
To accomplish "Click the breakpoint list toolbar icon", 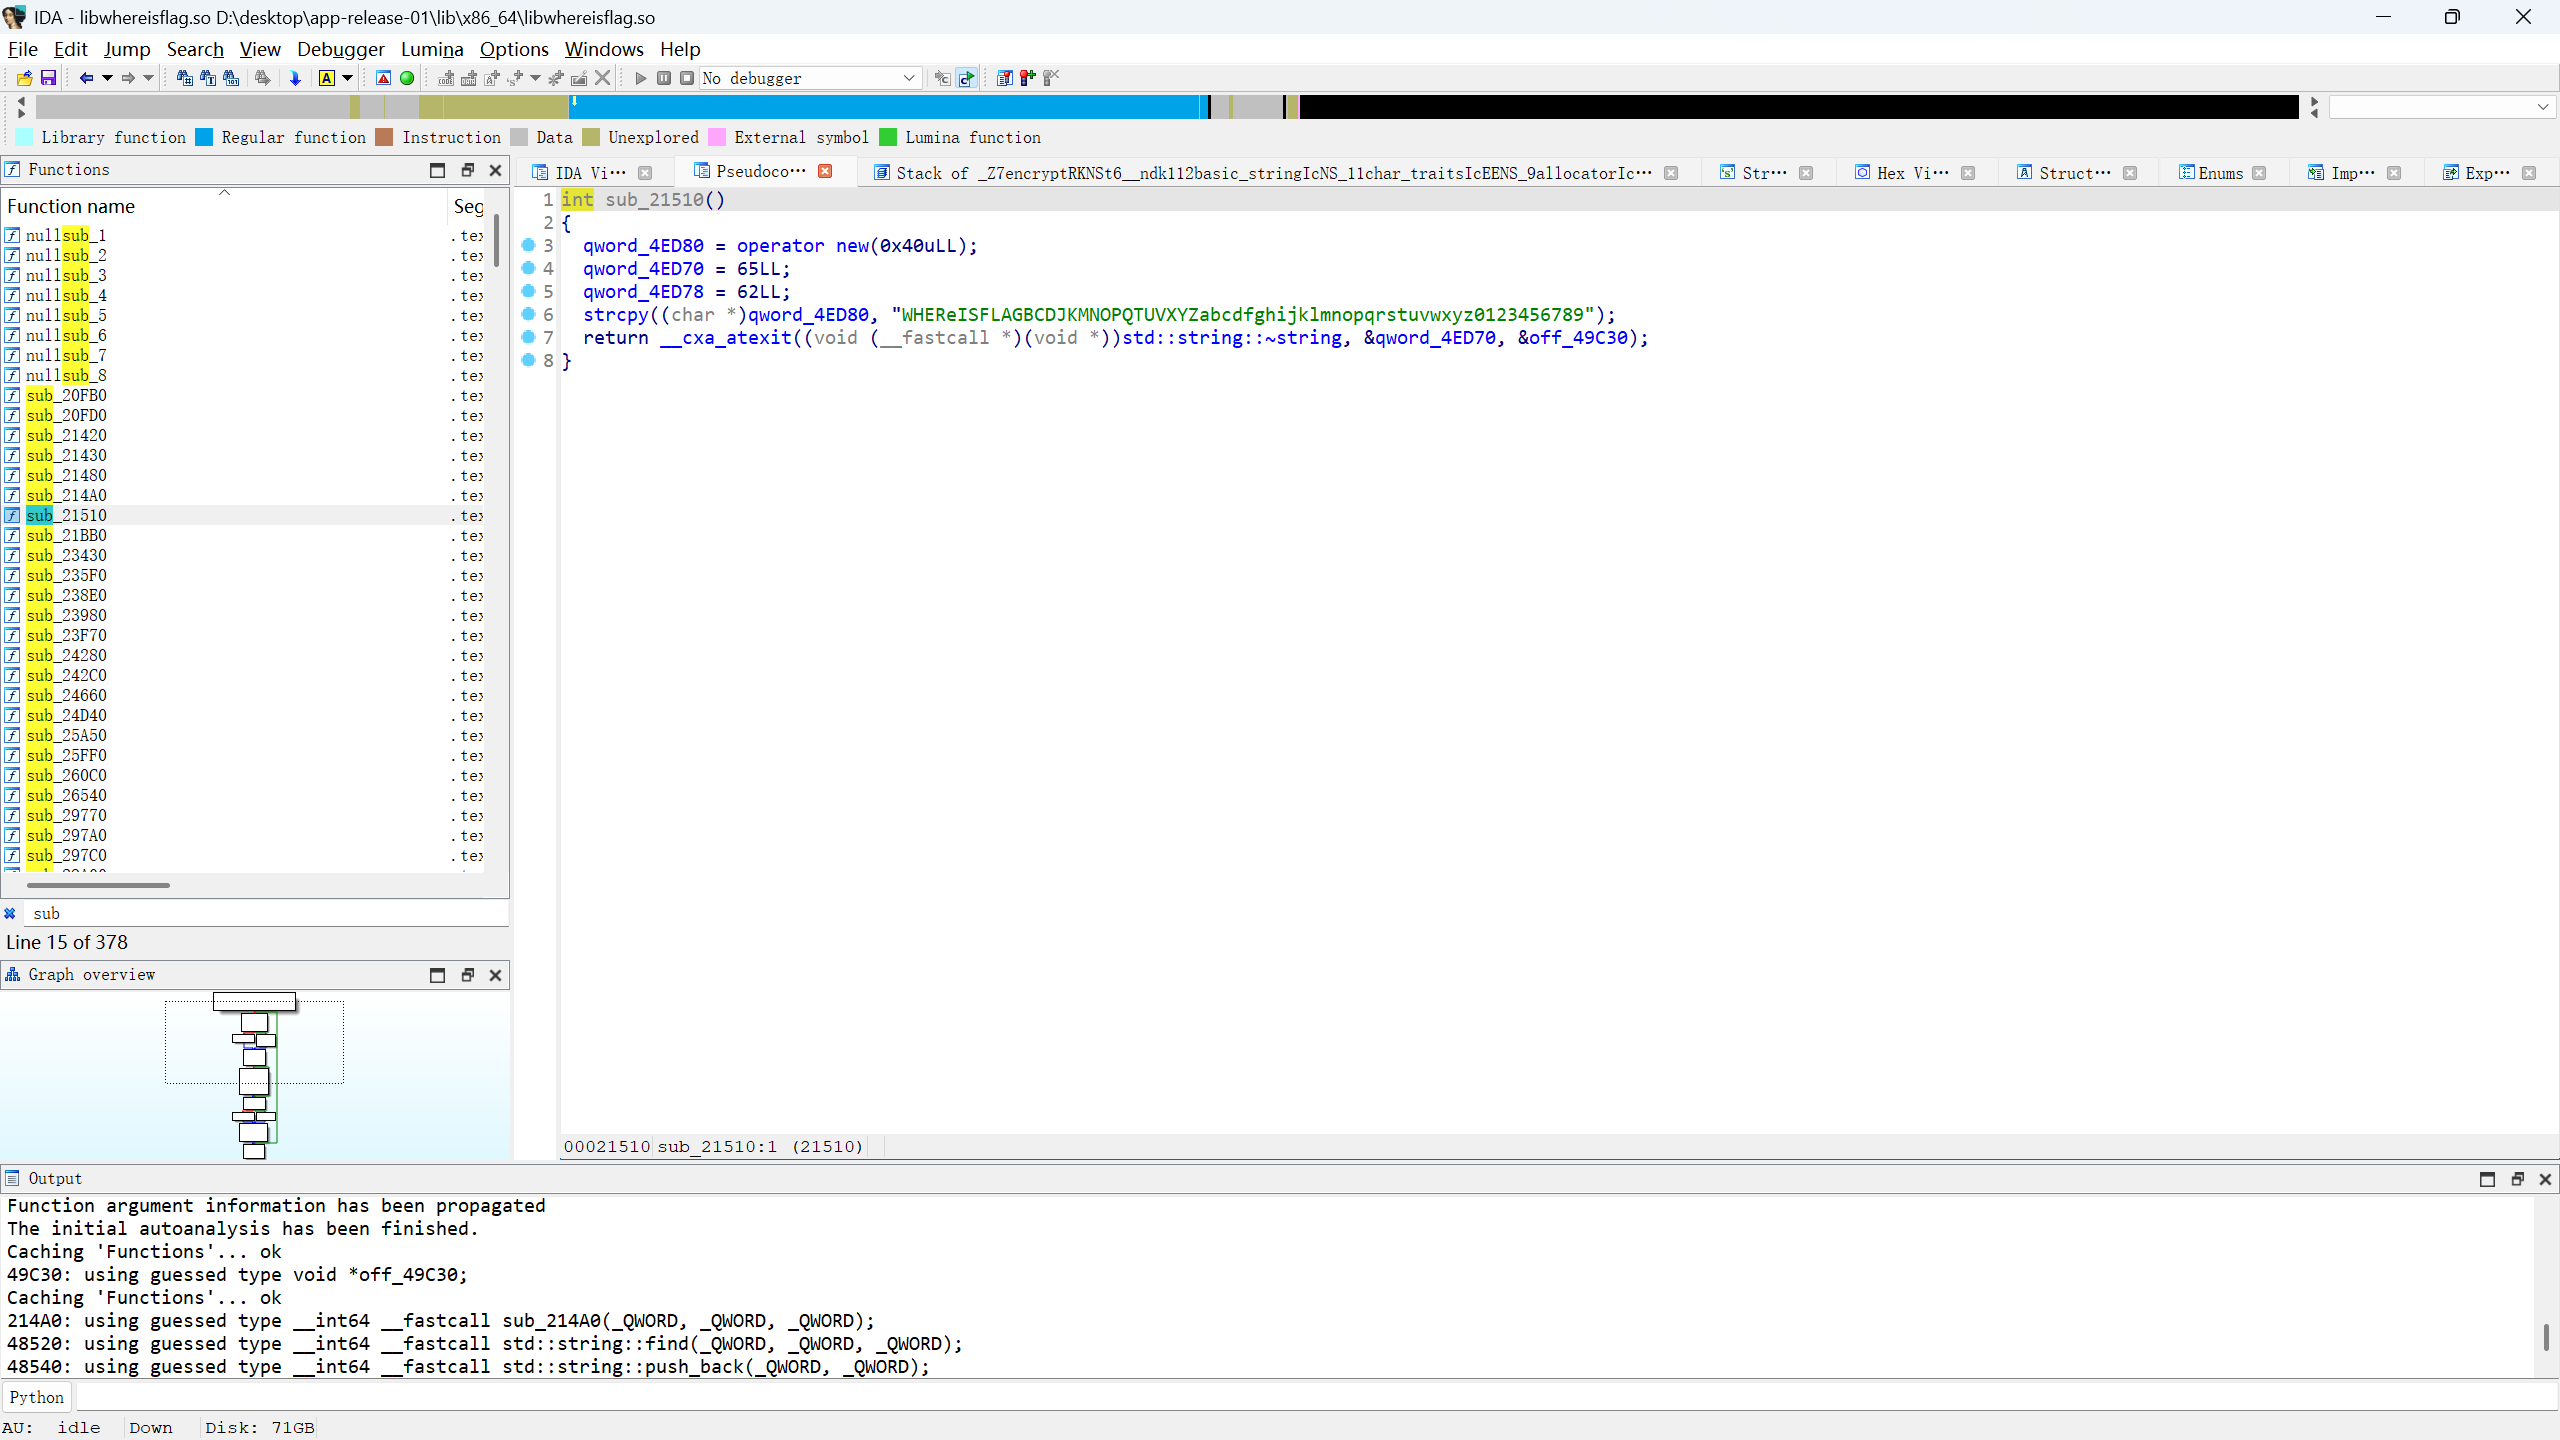I will 1004,78.
